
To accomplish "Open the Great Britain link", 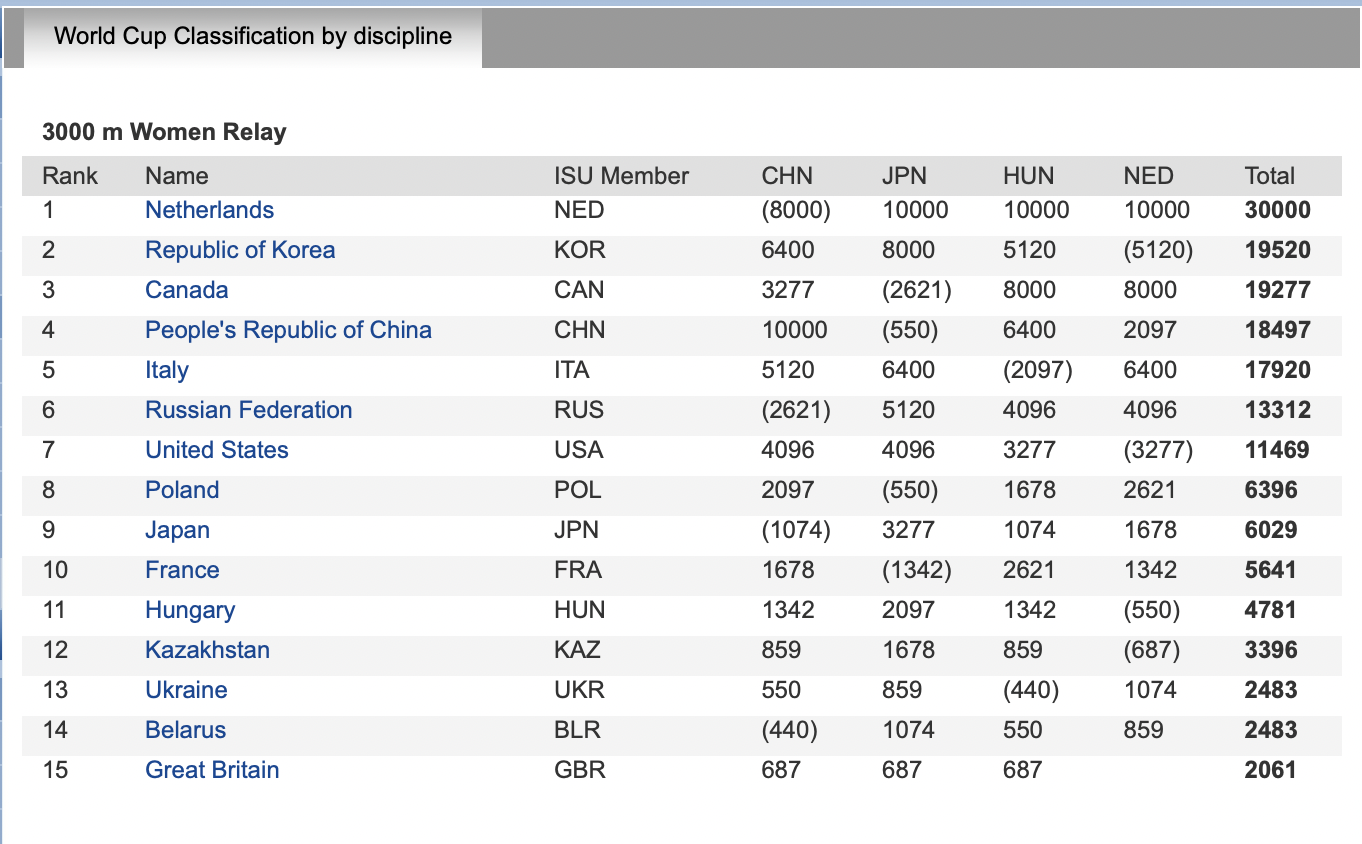I will click(x=212, y=770).
